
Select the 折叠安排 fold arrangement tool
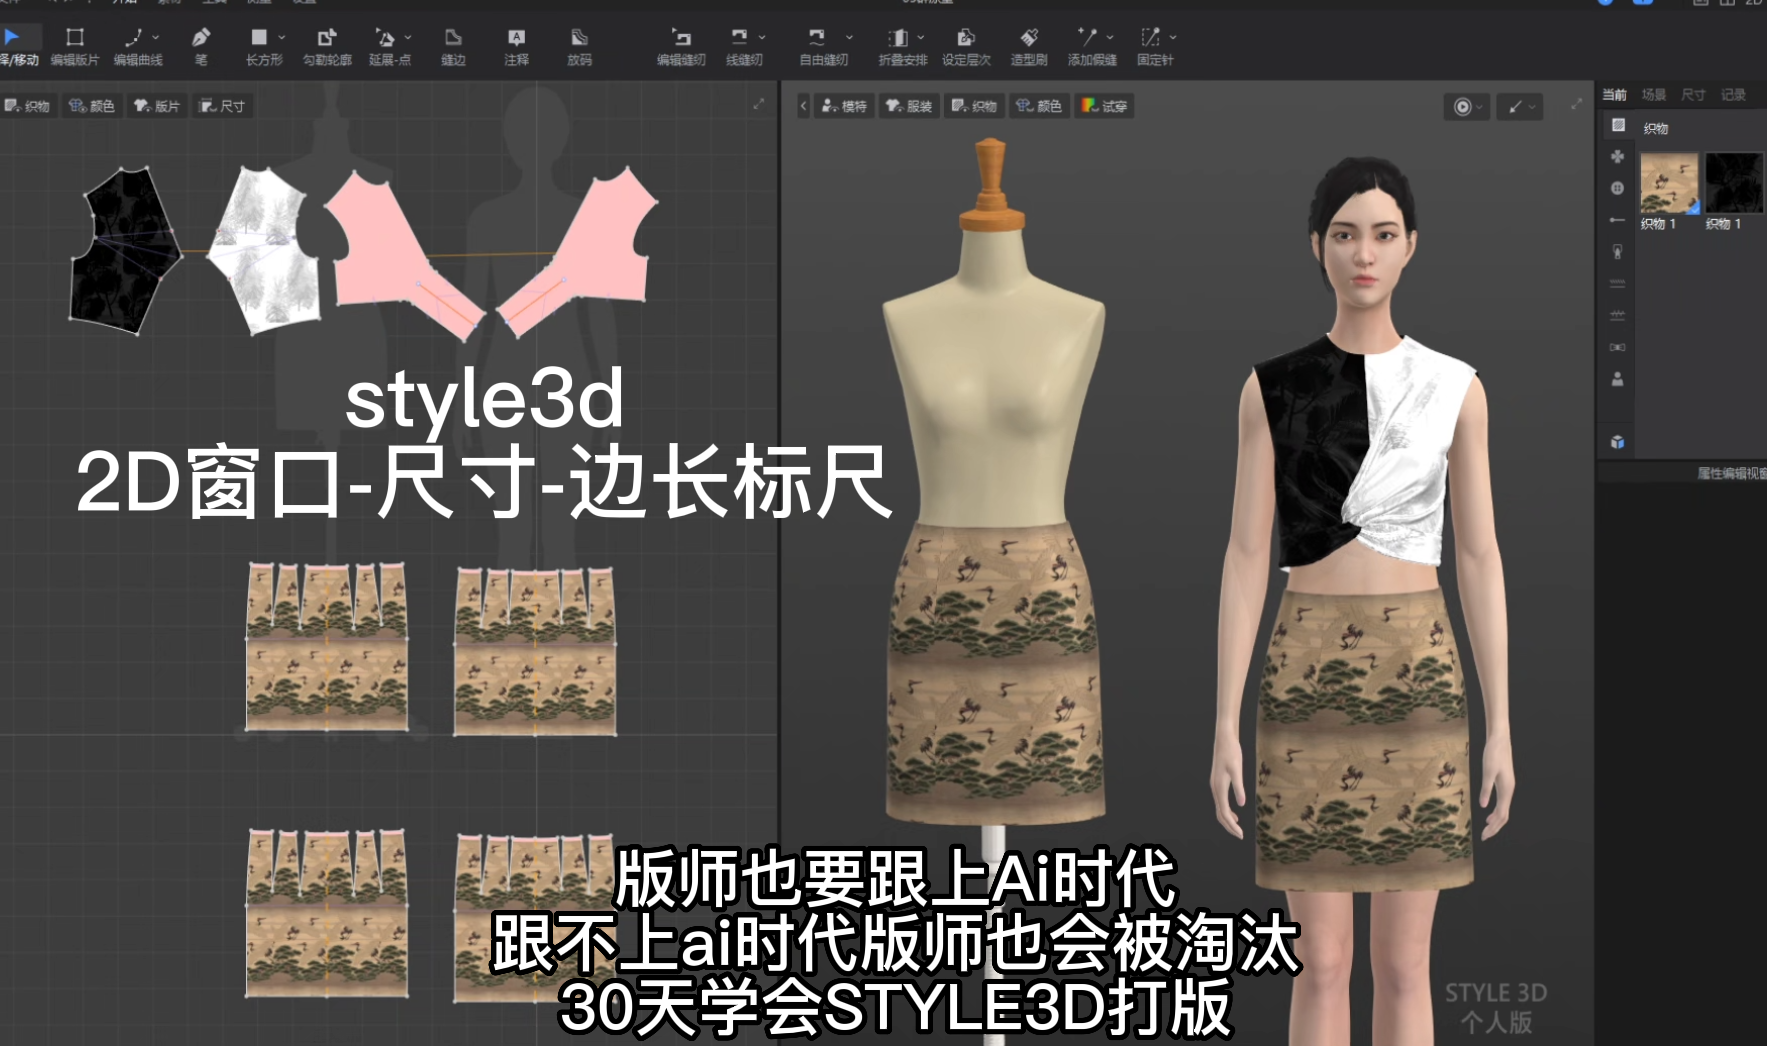pos(901,46)
